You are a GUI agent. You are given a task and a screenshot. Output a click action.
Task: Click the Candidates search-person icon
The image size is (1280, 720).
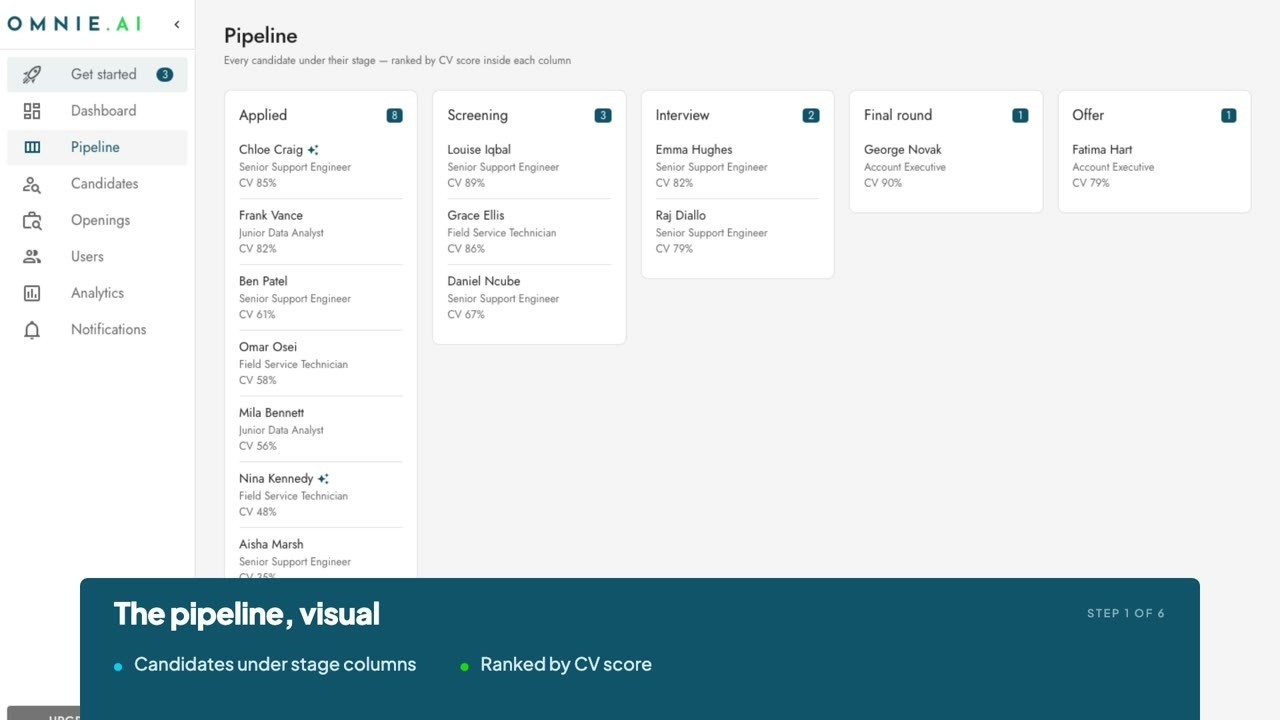click(32, 184)
